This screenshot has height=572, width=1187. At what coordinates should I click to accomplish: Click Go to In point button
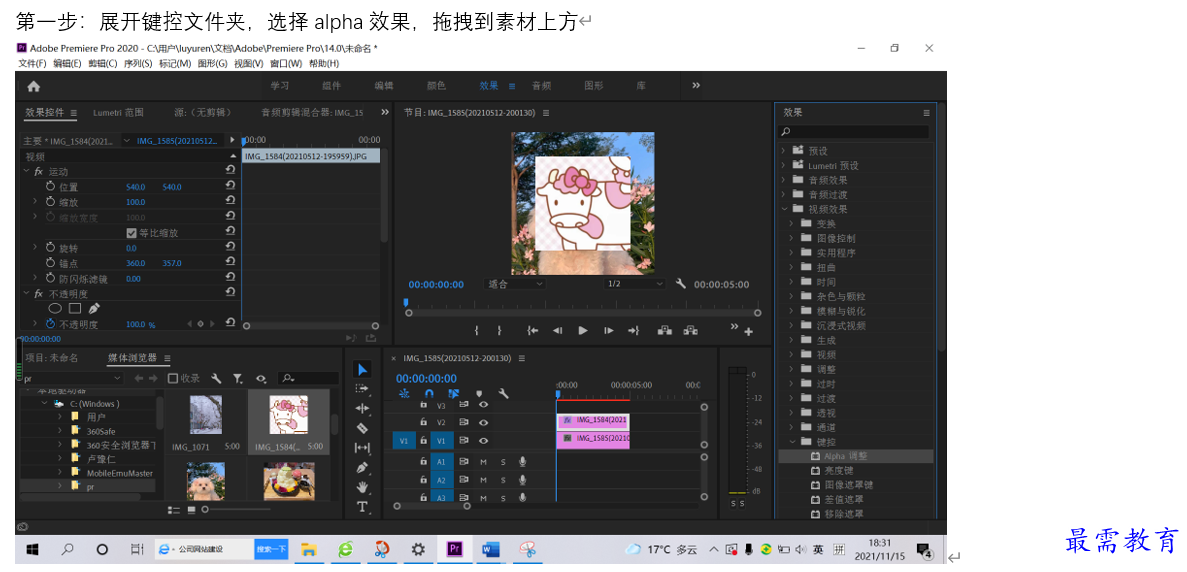533,331
